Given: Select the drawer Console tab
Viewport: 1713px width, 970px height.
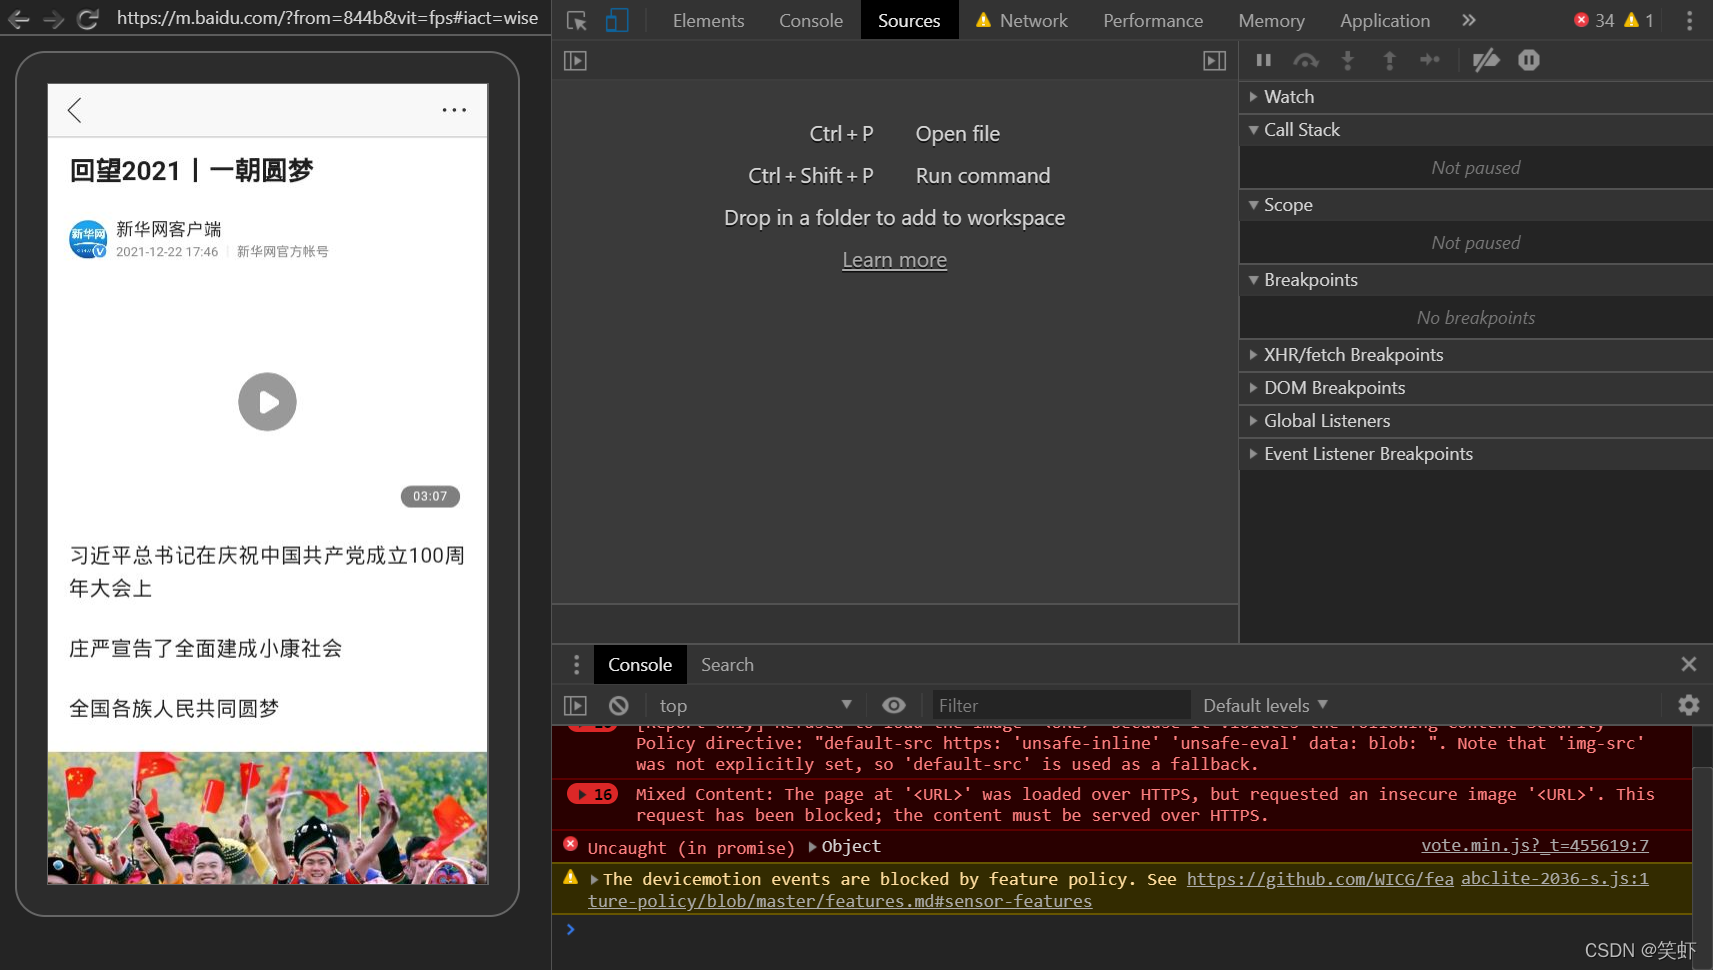Looking at the screenshot, I should pos(640,665).
